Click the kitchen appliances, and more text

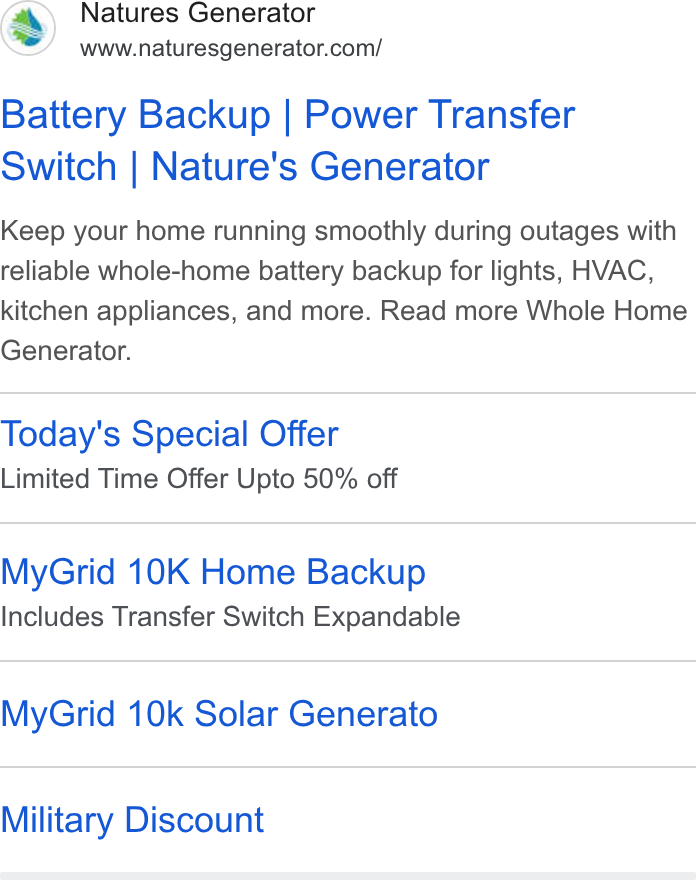point(185,311)
